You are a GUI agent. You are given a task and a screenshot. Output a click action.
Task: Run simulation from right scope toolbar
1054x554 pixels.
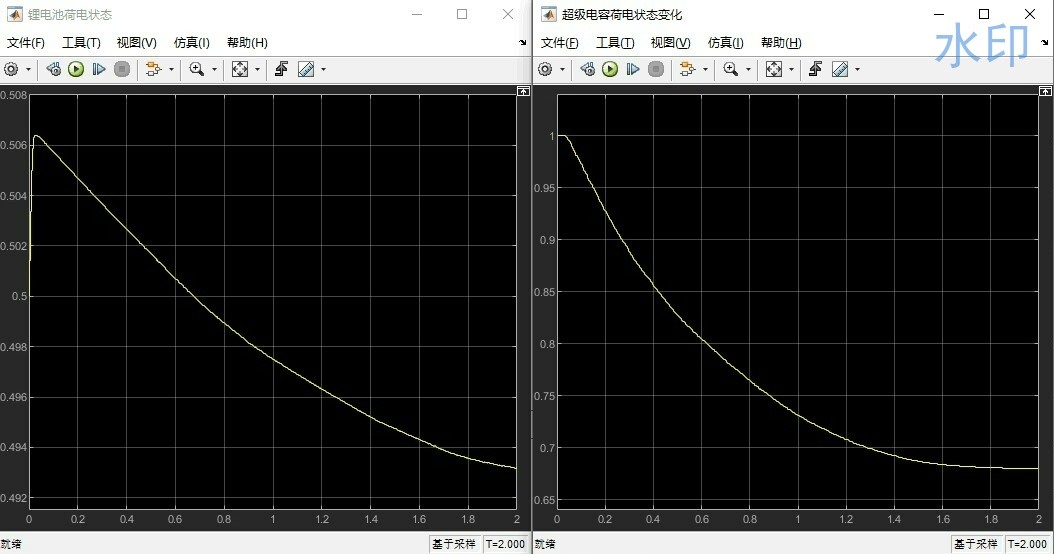click(610, 69)
